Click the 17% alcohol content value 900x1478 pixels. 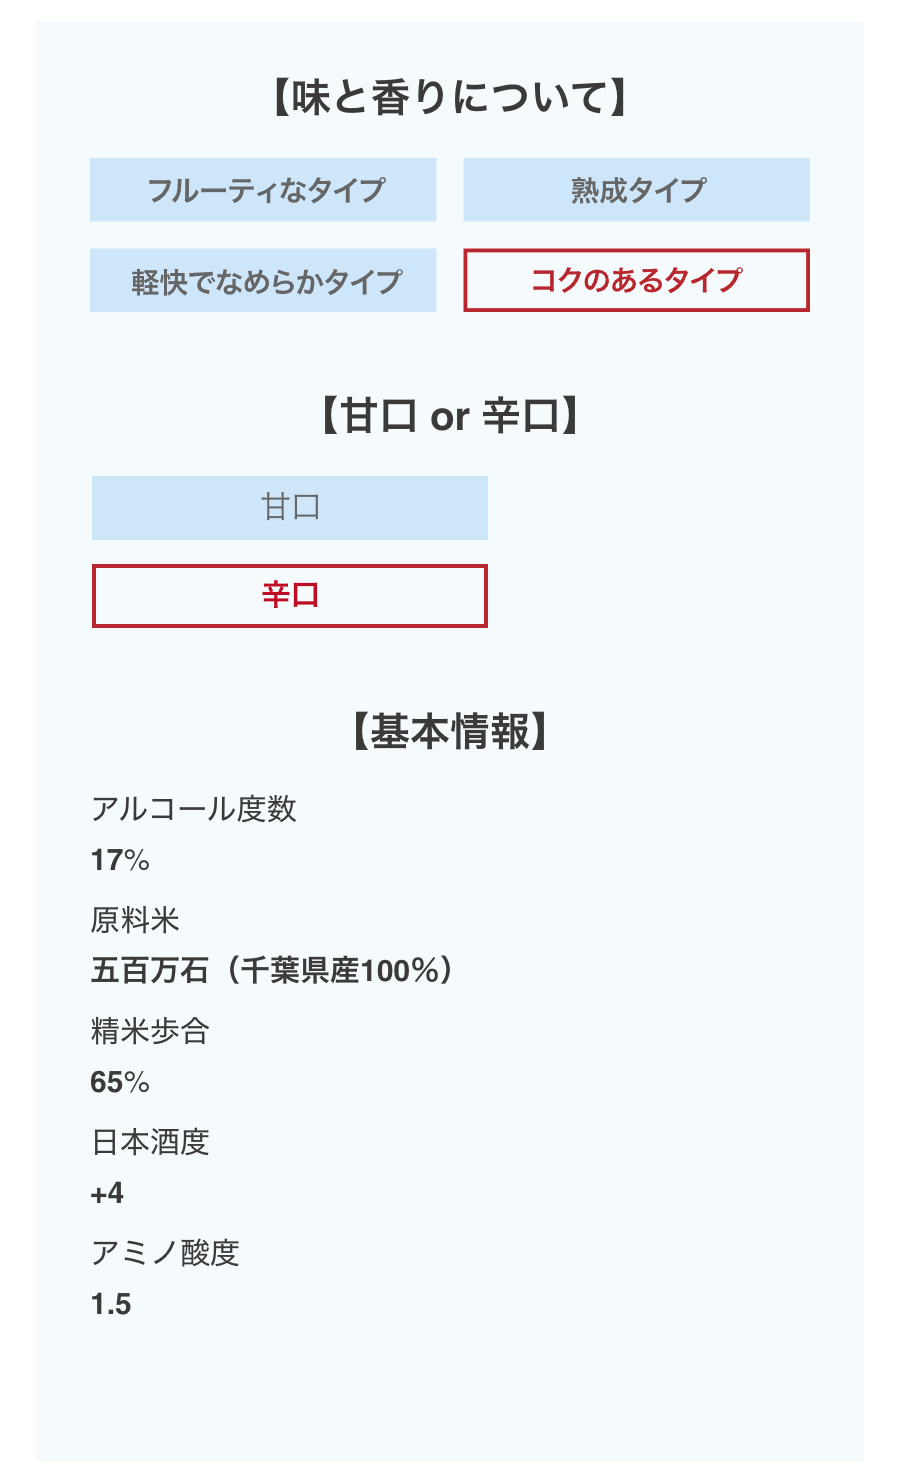coord(120,860)
